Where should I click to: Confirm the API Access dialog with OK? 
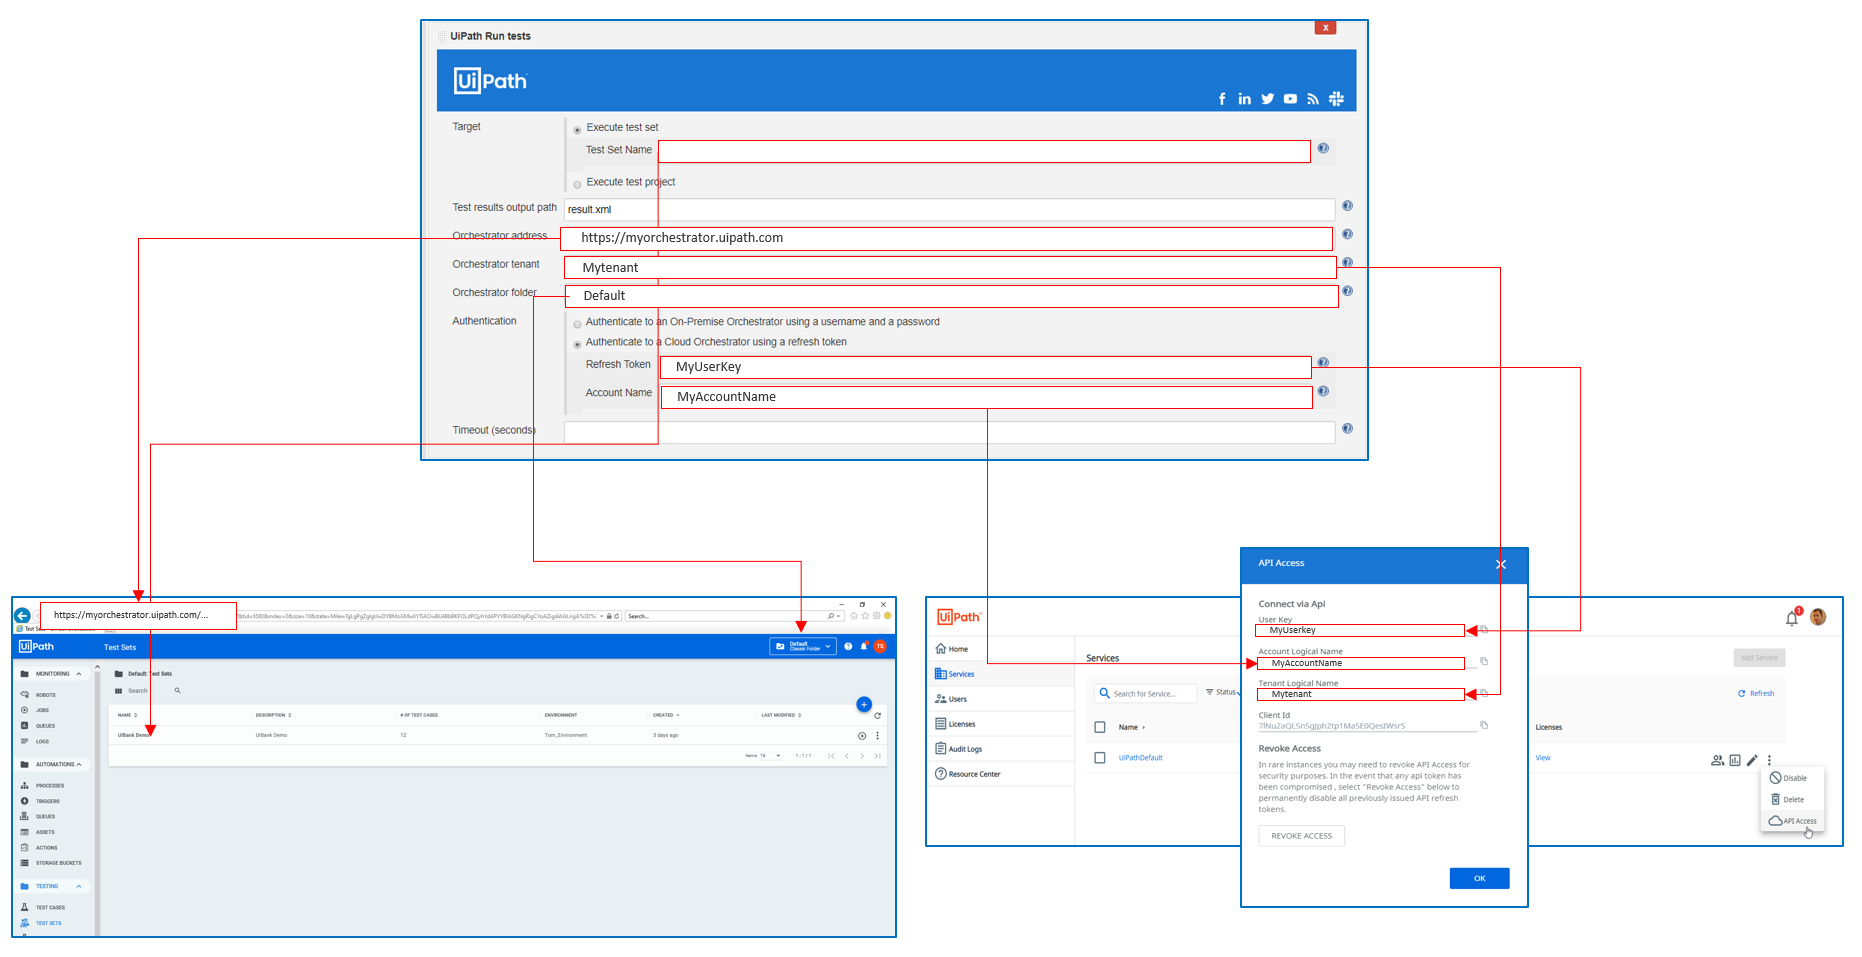pyautogui.click(x=1479, y=878)
